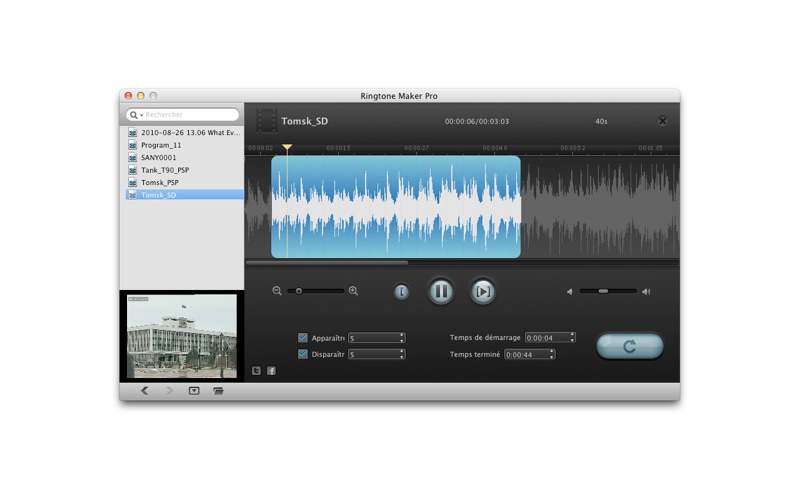Click the video preview thumbnail
The image size is (800, 500).
[182, 336]
